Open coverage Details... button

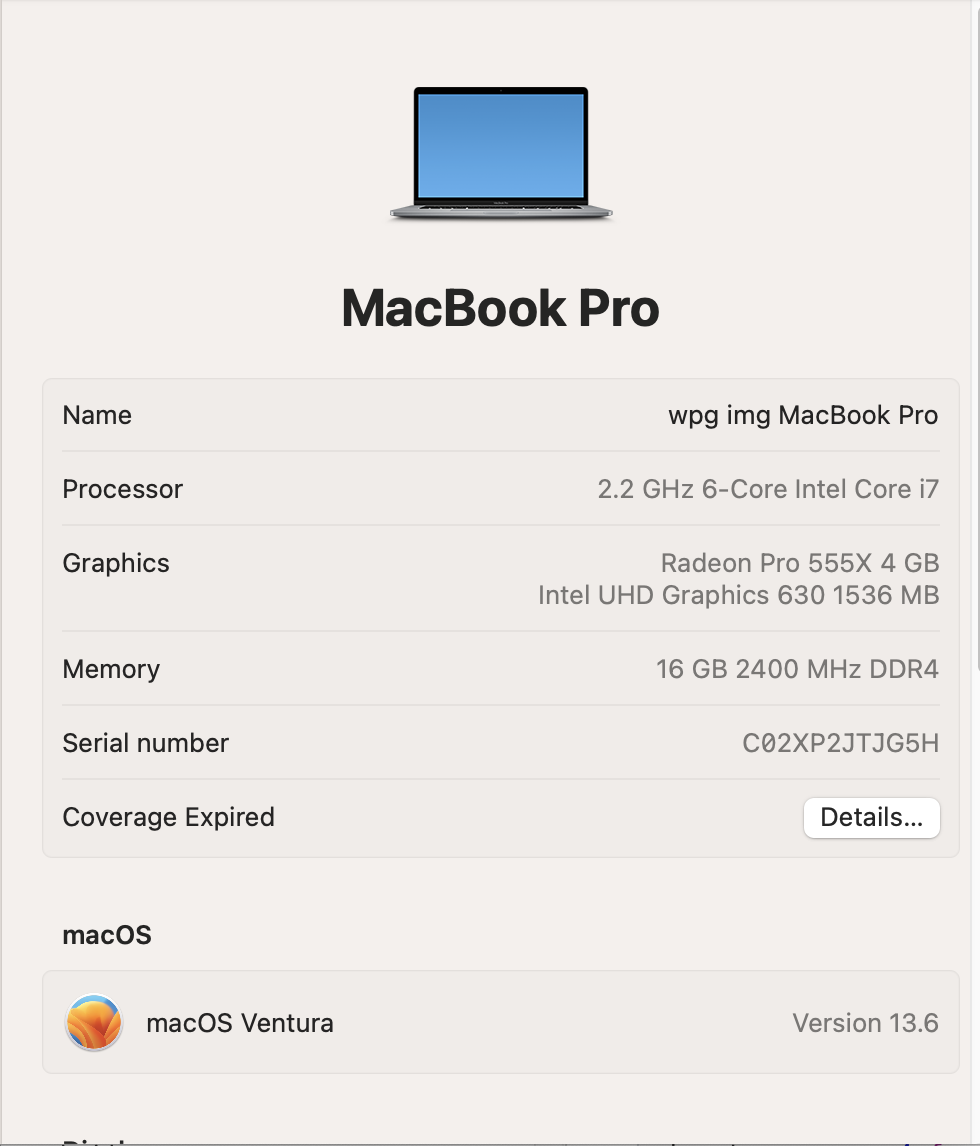tap(871, 817)
